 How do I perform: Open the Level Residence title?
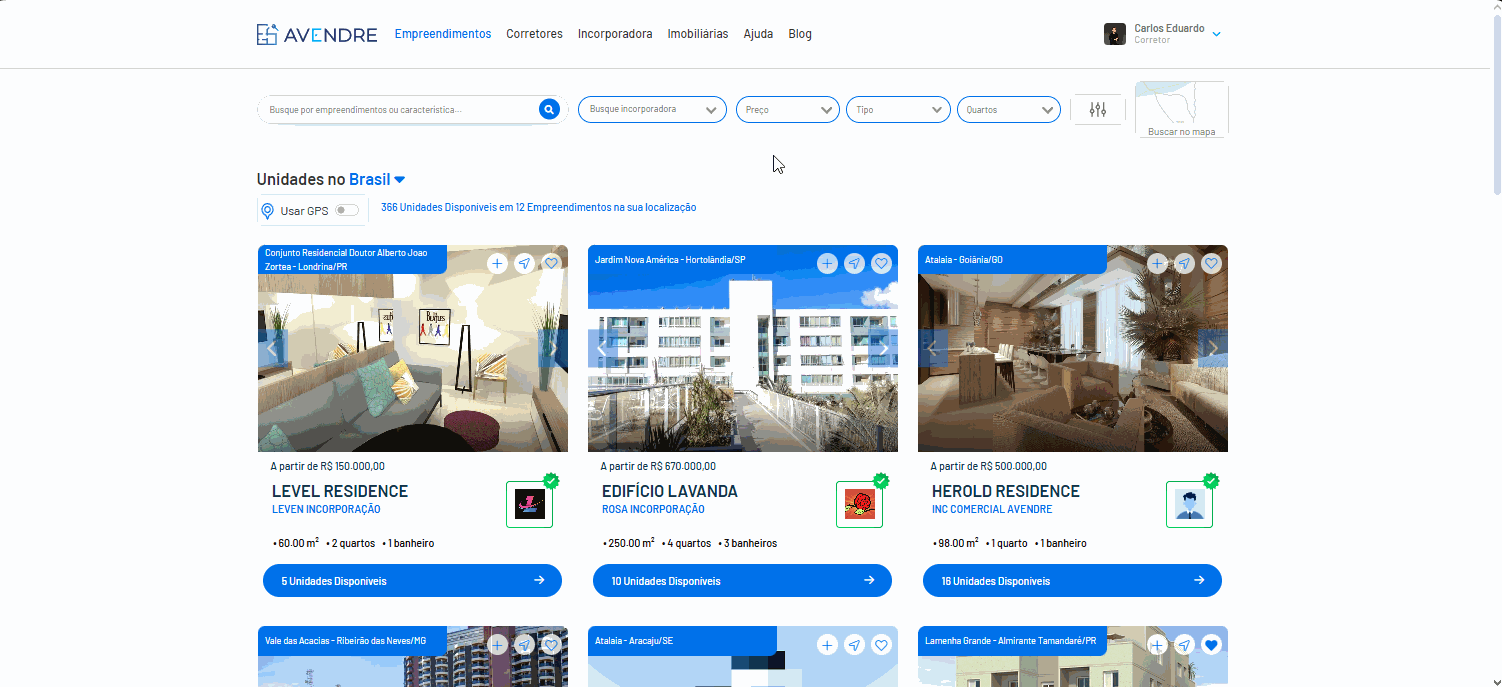point(340,491)
